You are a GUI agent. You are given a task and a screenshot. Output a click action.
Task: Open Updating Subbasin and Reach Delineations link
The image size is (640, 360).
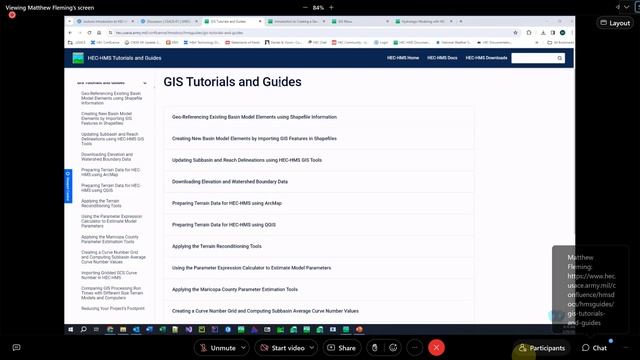point(247,160)
